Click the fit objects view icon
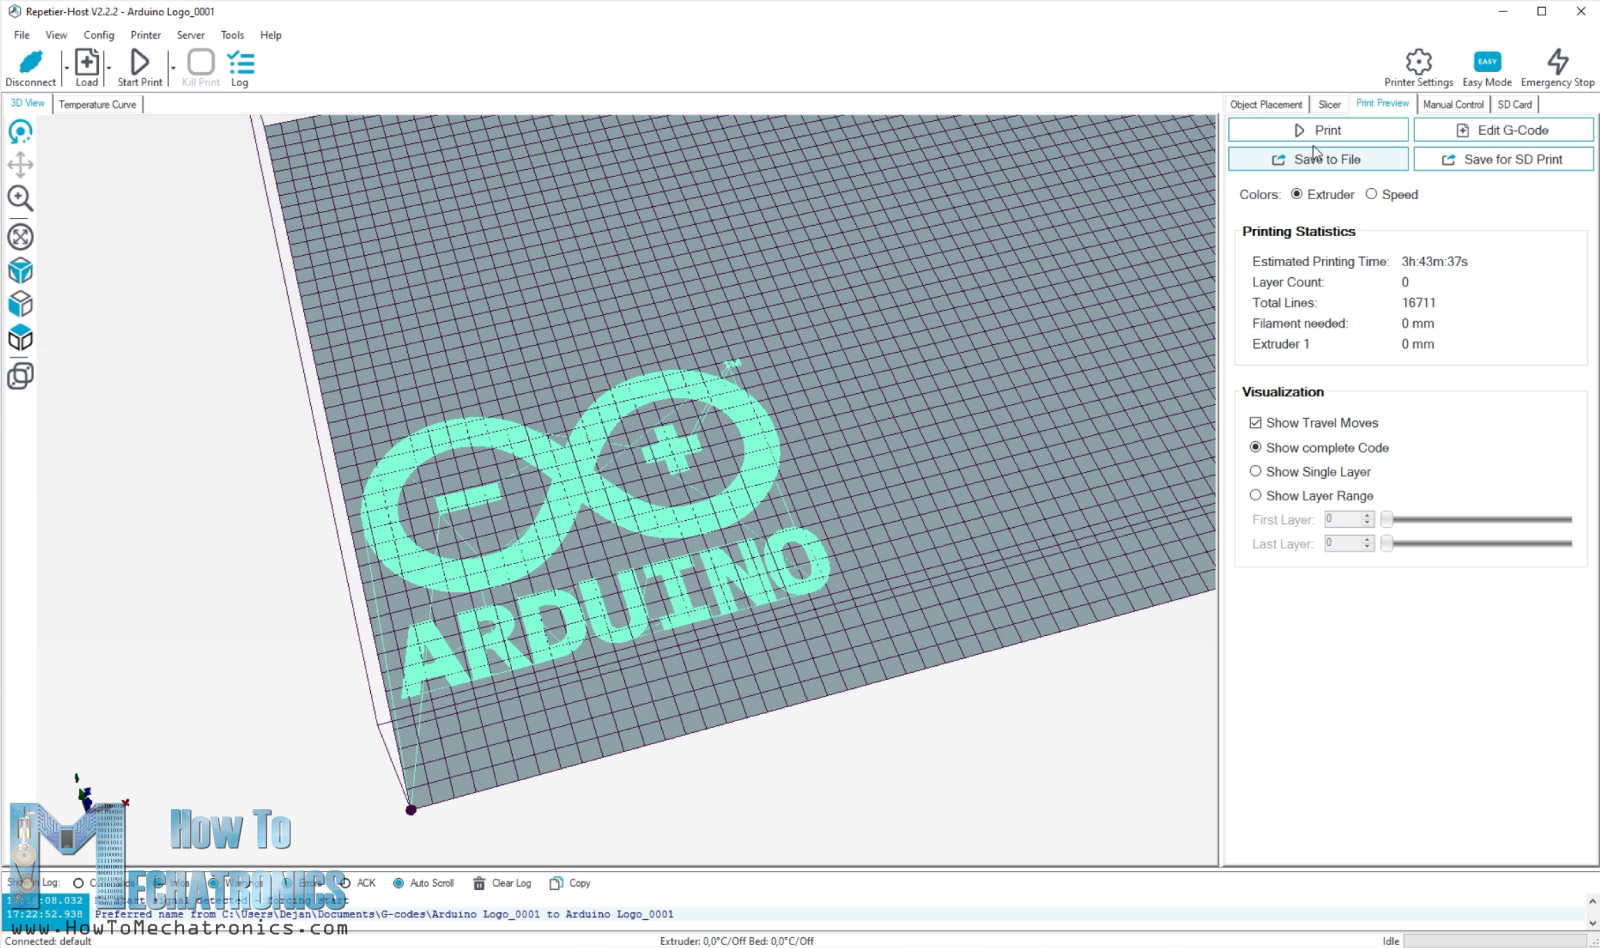Viewport: 1600px width, 948px height. click(21, 236)
